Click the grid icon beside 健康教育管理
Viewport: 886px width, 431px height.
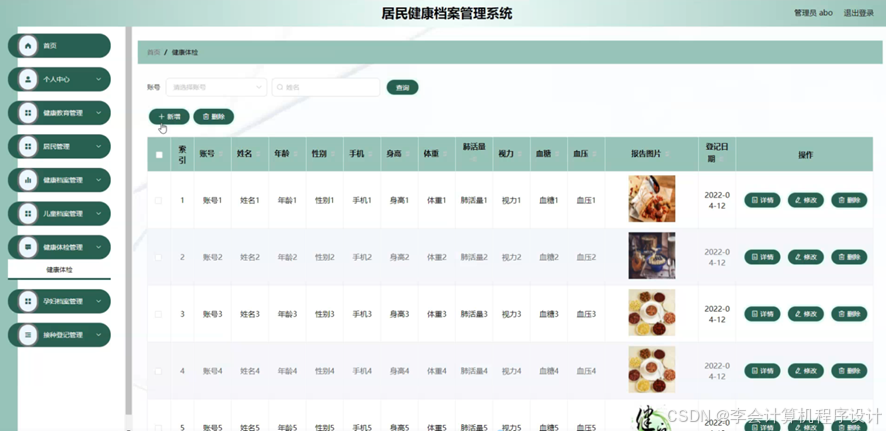(x=28, y=113)
